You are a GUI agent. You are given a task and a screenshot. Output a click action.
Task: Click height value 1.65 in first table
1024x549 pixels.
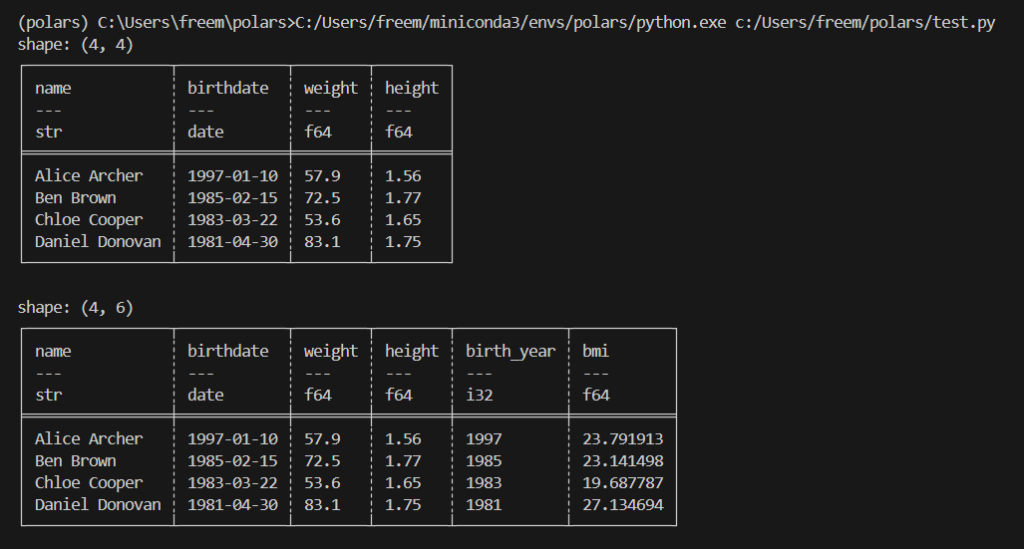pos(403,220)
